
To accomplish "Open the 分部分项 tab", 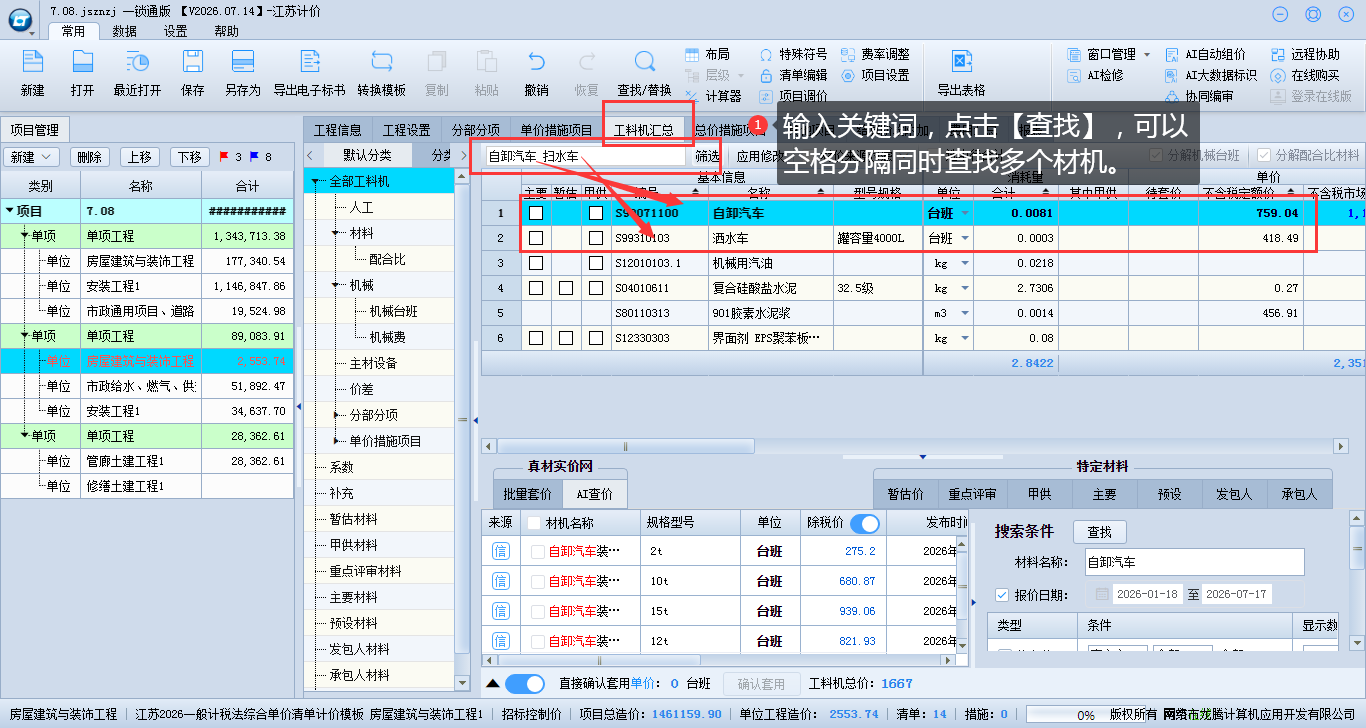I will coord(475,130).
